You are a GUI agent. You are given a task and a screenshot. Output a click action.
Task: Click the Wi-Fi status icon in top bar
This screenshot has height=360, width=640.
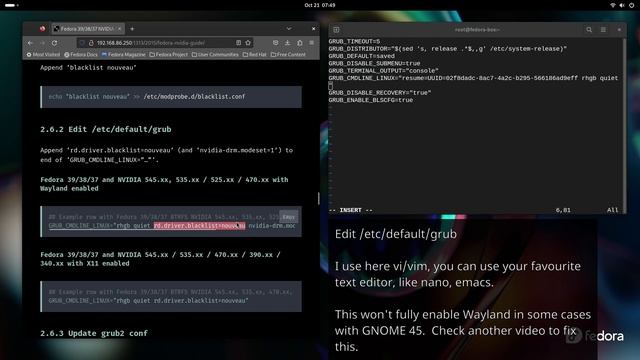click(612, 5)
